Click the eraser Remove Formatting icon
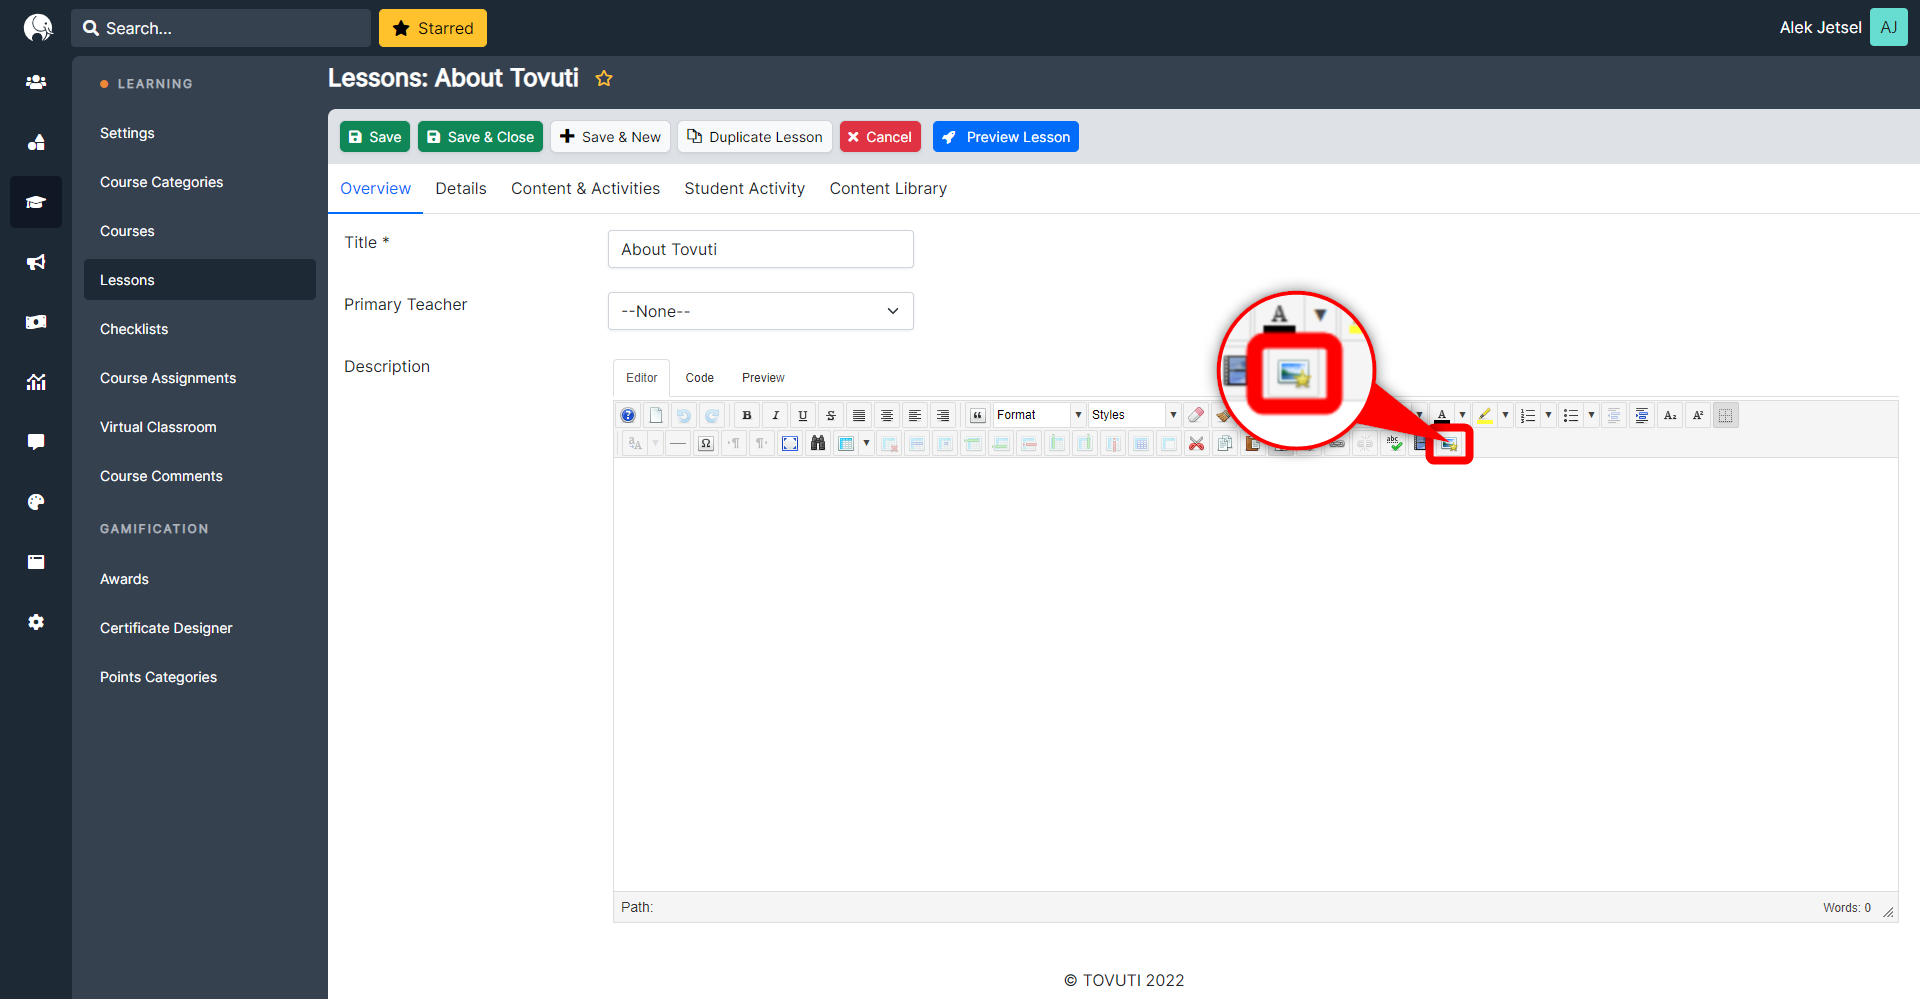Viewport: 1920px width, 999px height. (1196, 415)
